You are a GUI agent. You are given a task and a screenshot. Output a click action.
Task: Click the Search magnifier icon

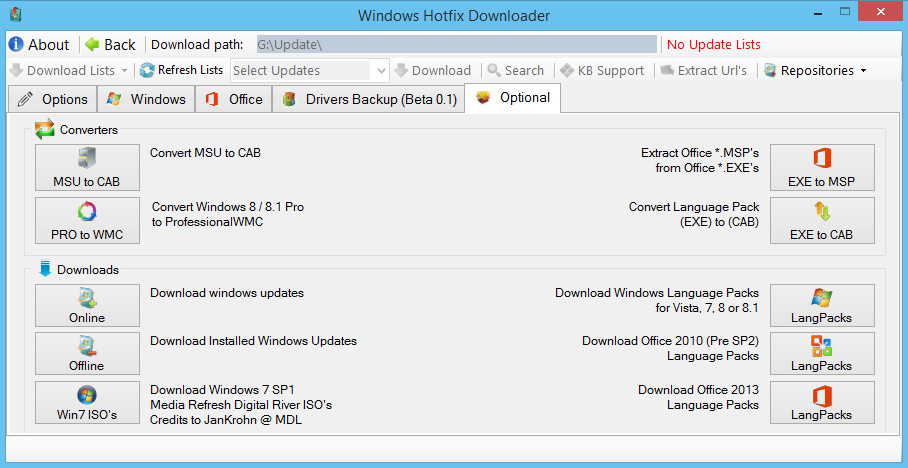(x=494, y=71)
